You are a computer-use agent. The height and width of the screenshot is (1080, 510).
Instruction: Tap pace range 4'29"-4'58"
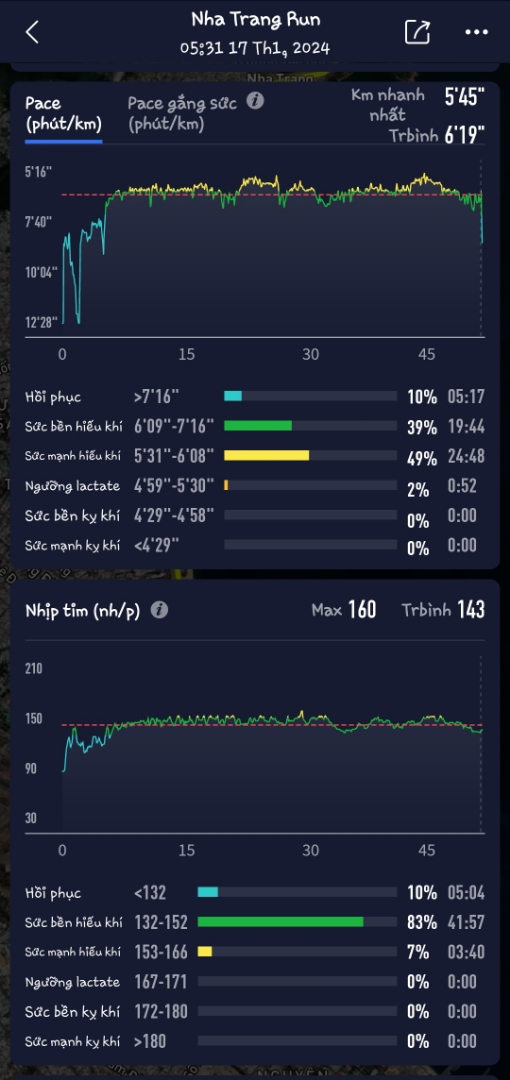(174, 515)
